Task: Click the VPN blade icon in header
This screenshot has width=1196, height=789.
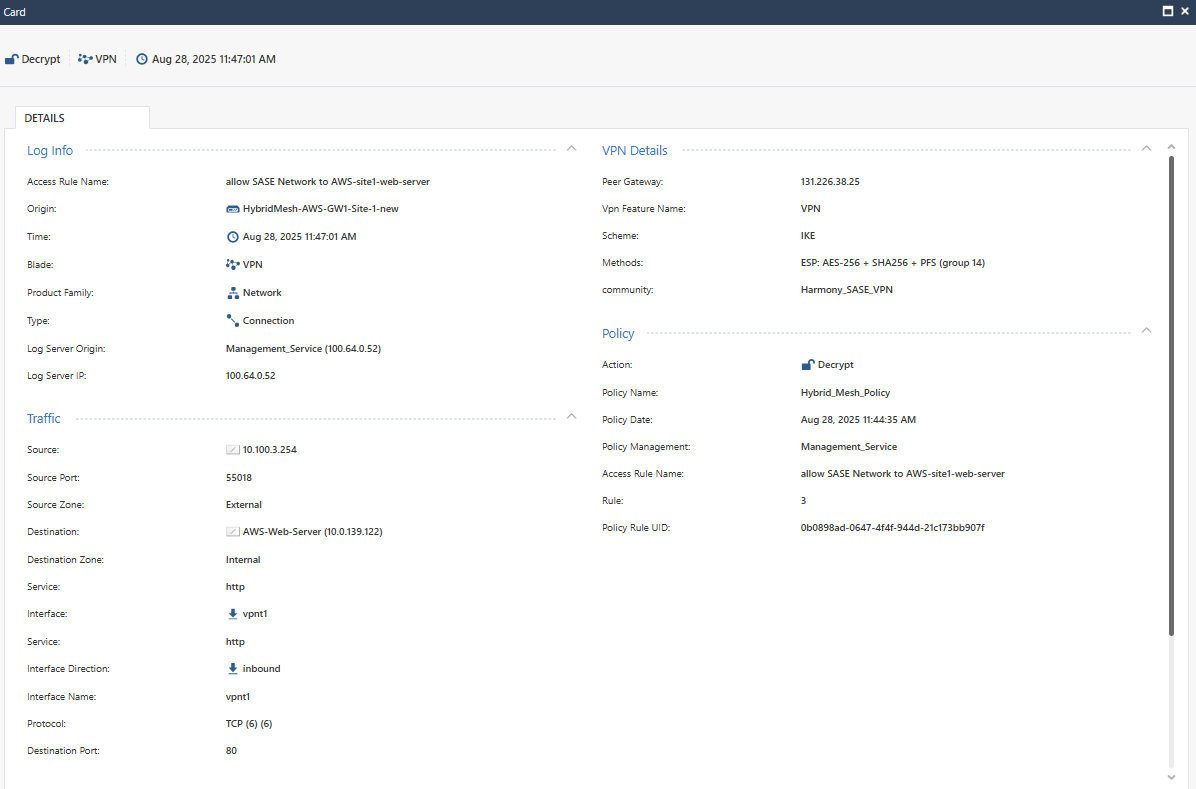Action: tap(85, 59)
